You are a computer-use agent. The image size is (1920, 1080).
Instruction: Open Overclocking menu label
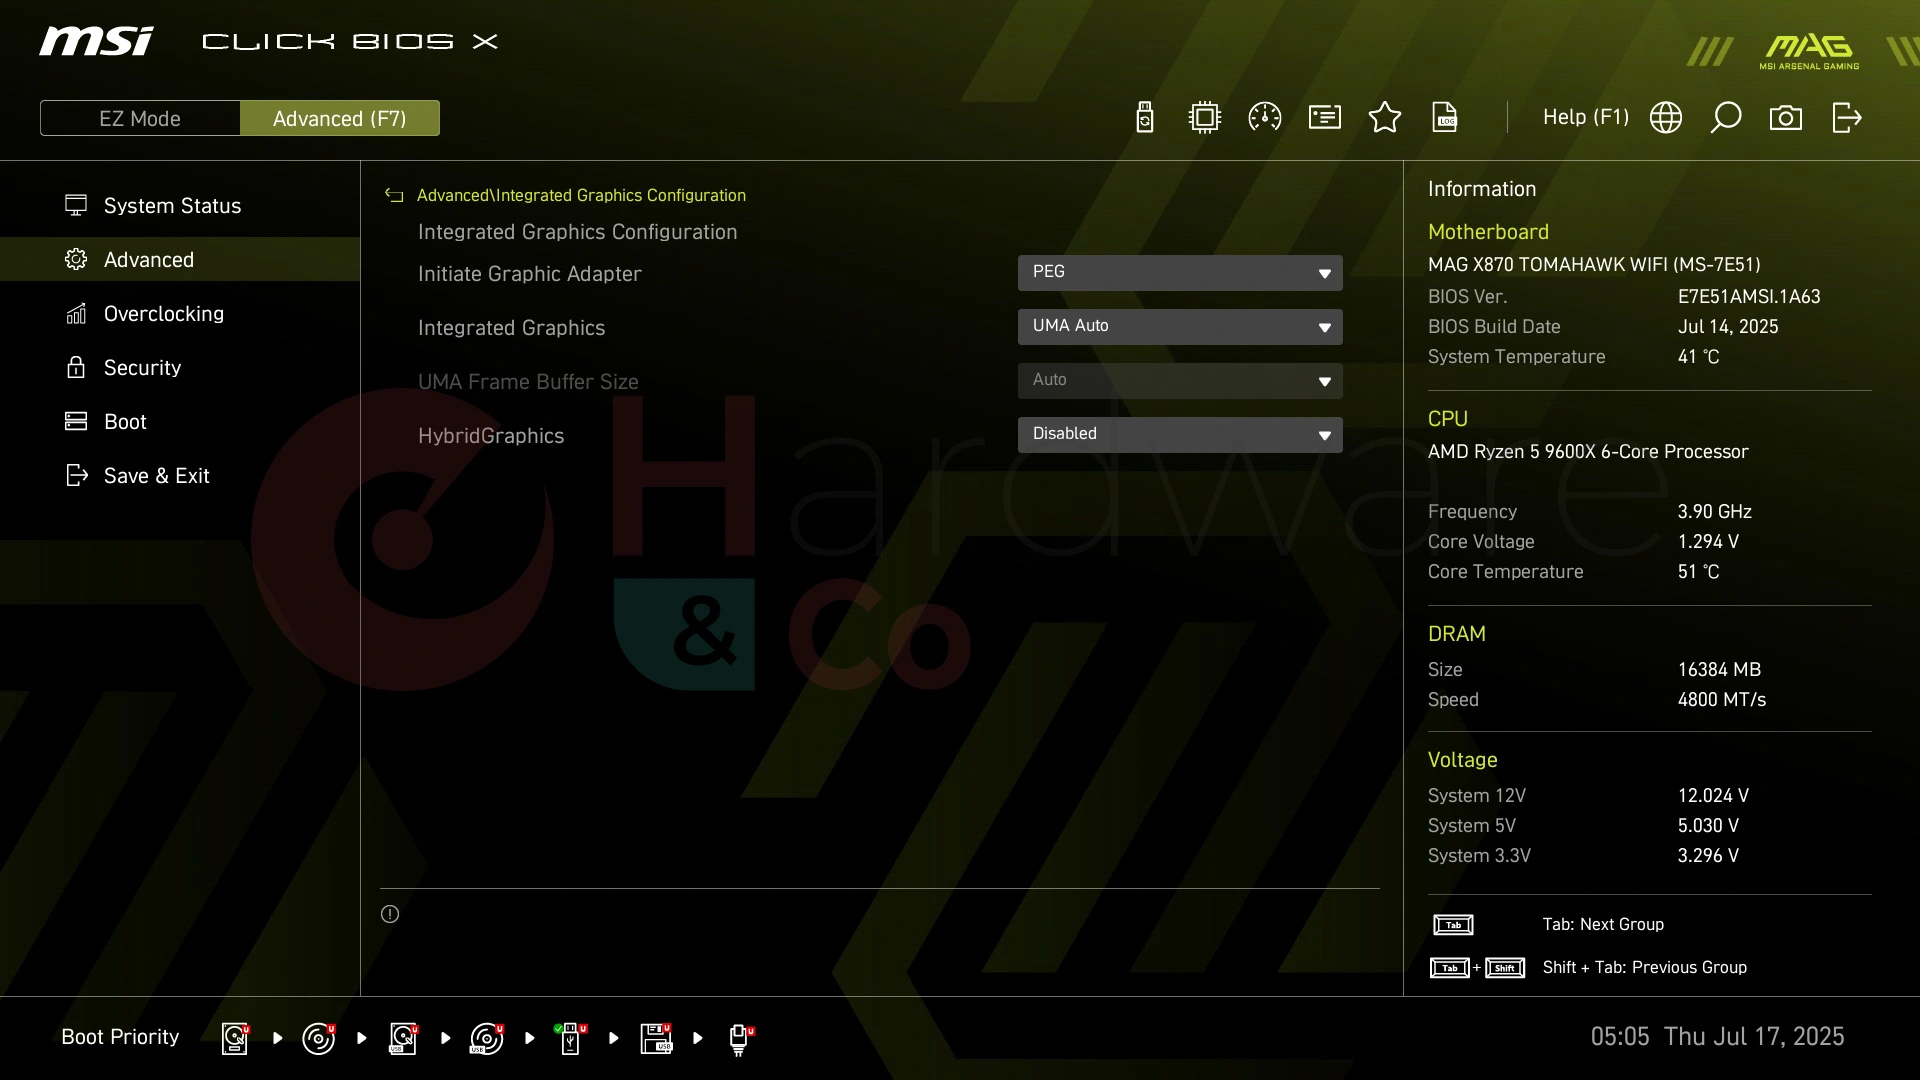164,314
